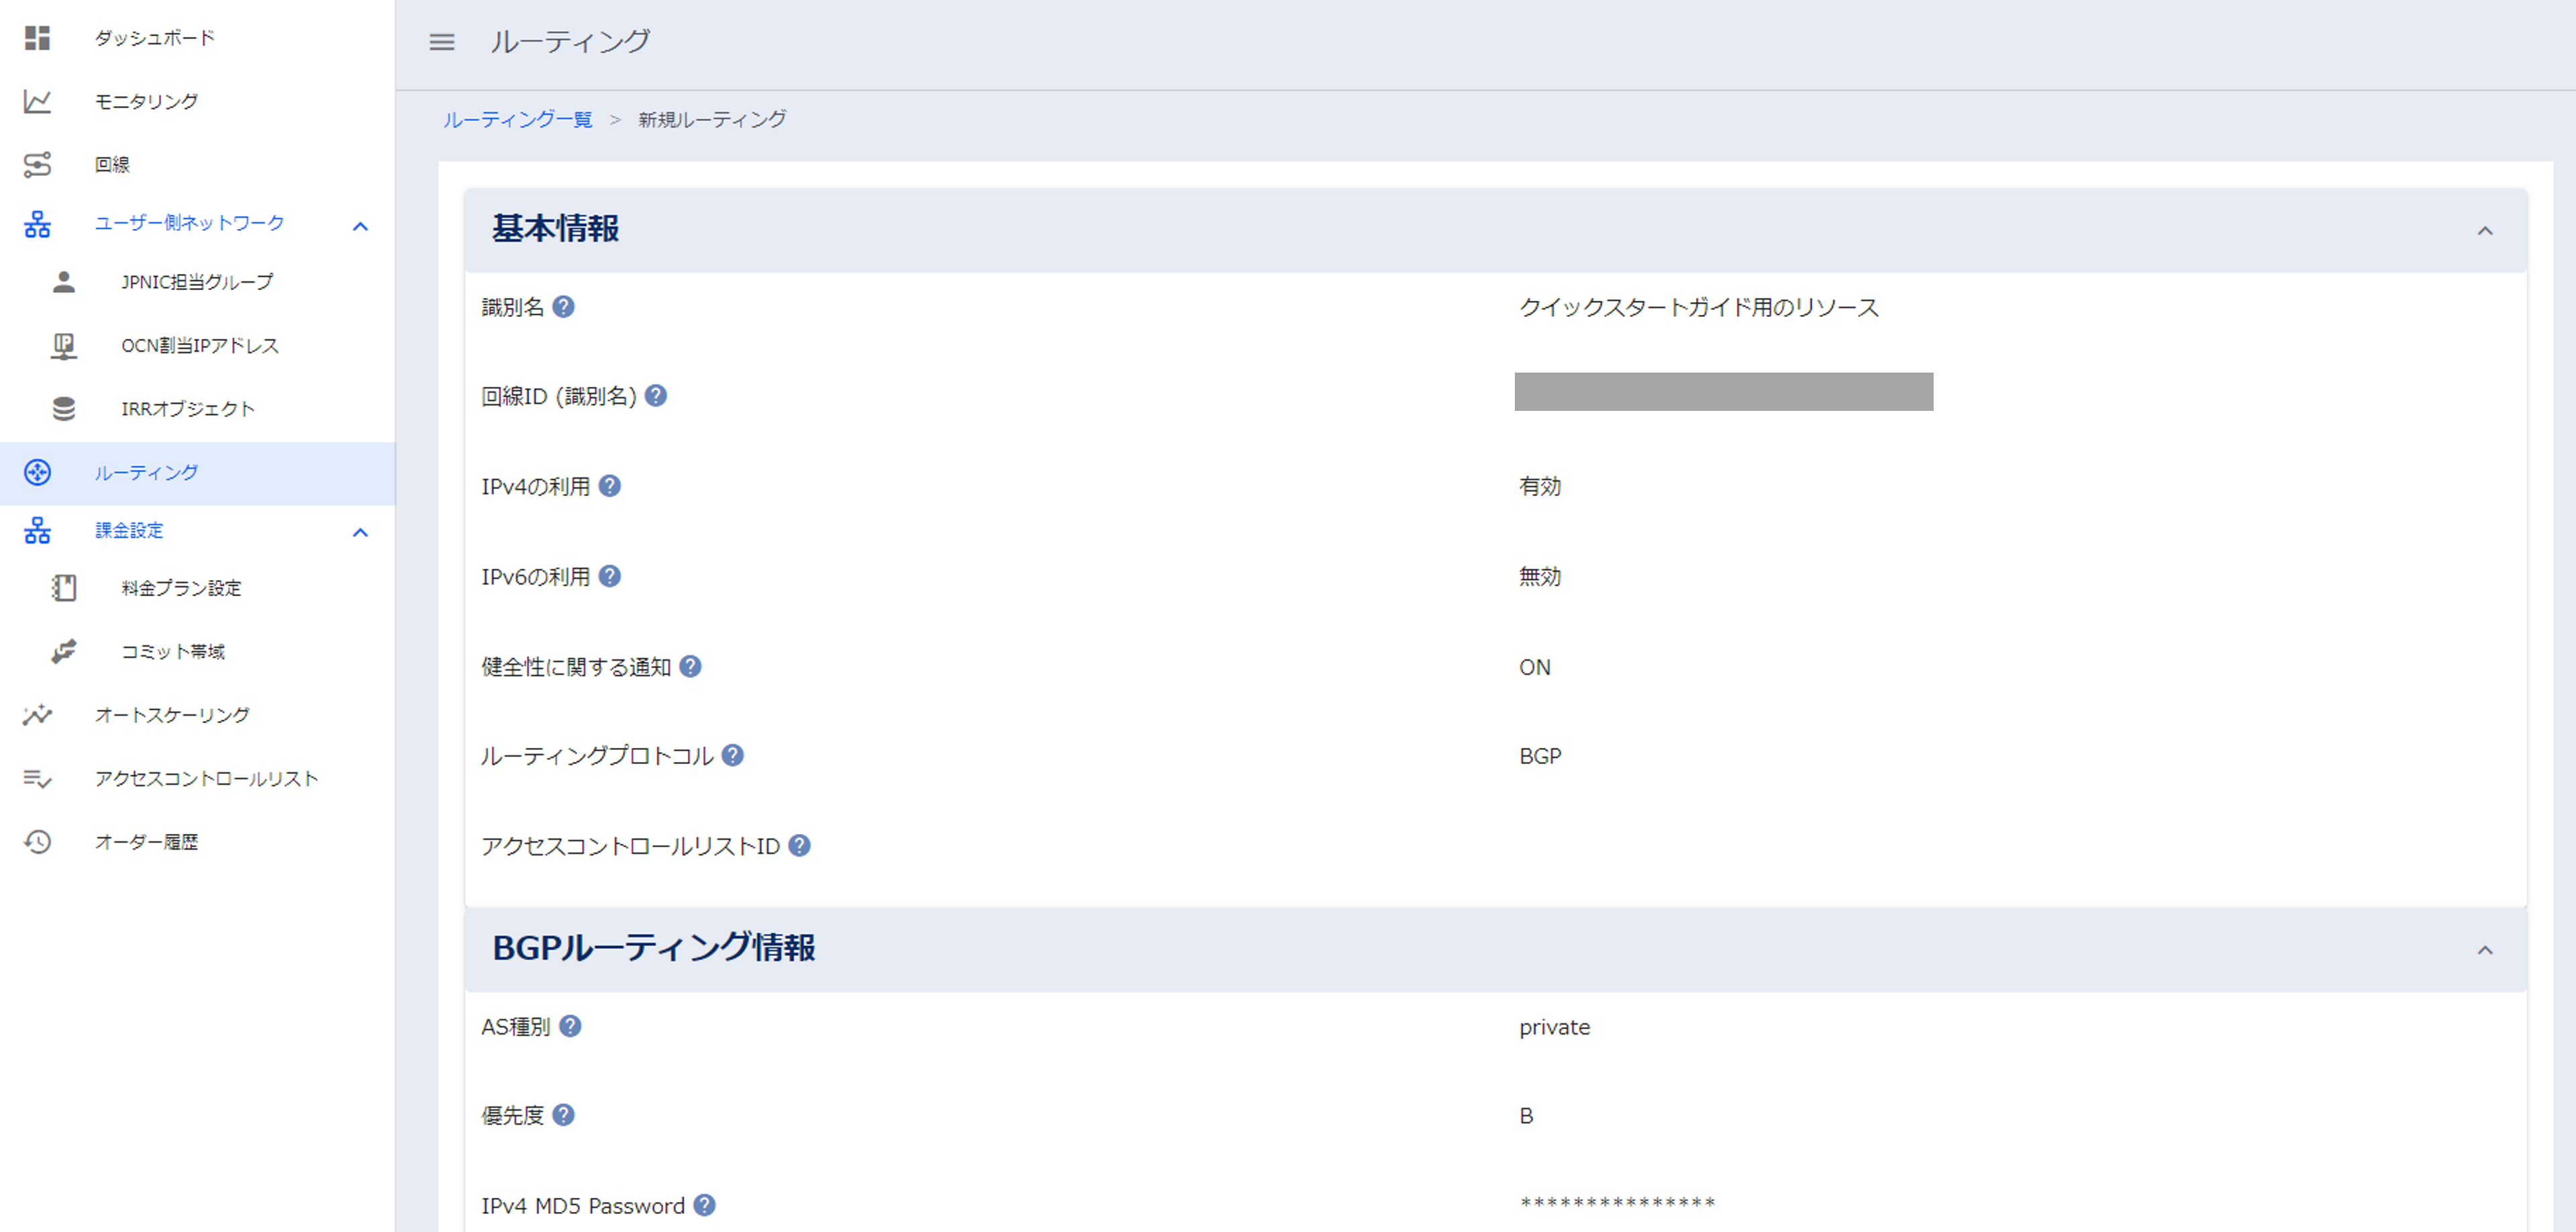Click help icon beside 識別名
Viewport: 2576px width, 1232px height.
point(563,307)
